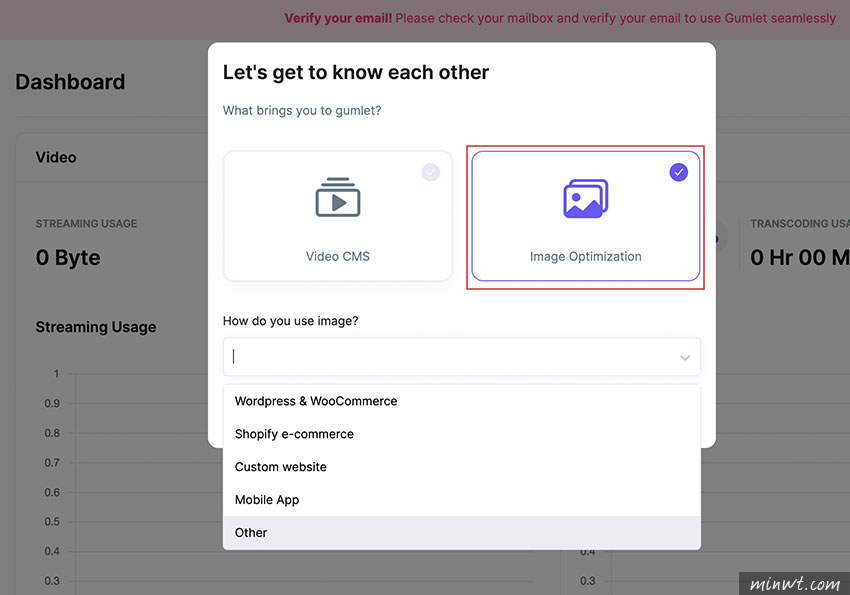
Task: Collapse the dropdown using chevron arrow
Action: [x=685, y=358]
